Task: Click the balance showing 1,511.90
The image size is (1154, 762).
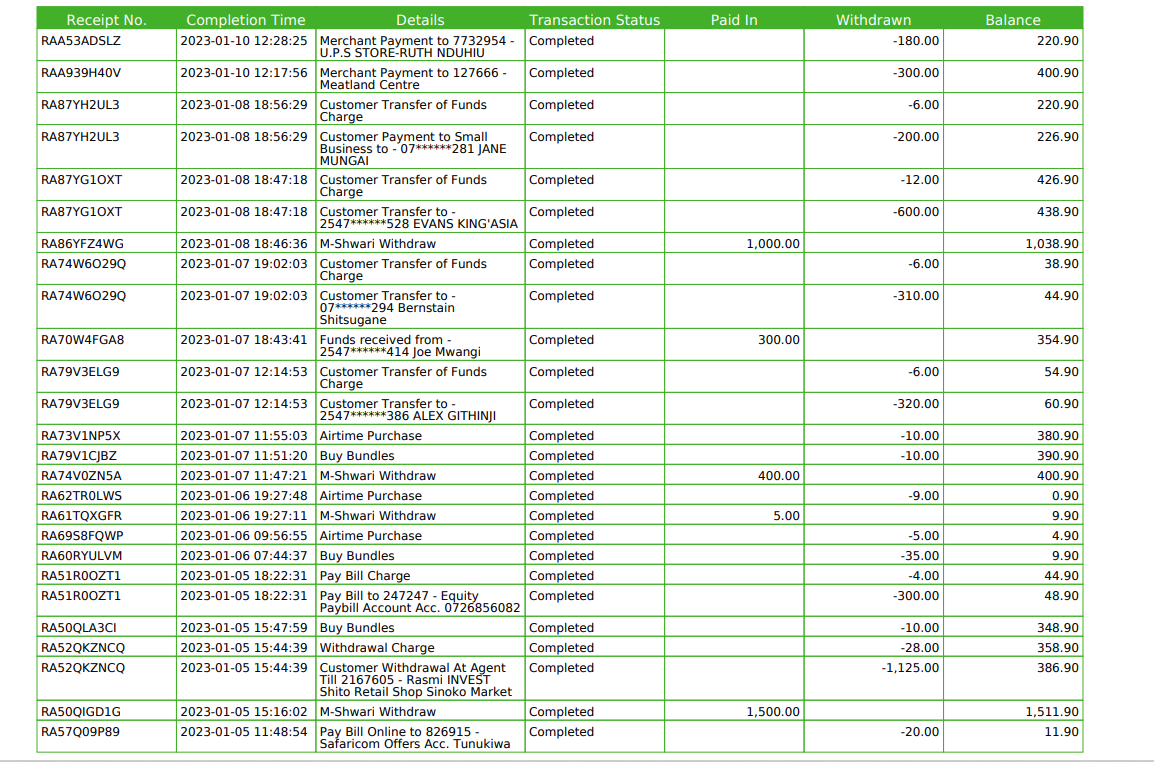Action: click(x=1054, y=711)
